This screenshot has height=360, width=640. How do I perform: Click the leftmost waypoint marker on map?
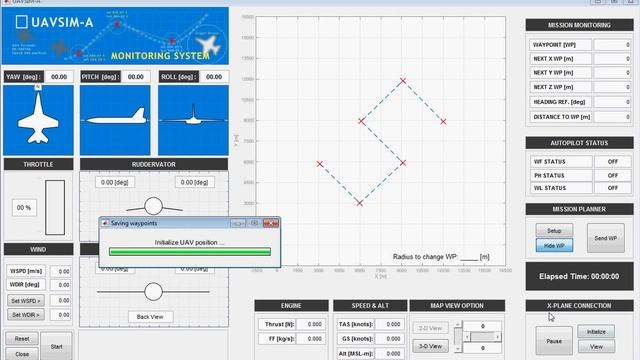[x=320, y=164]
